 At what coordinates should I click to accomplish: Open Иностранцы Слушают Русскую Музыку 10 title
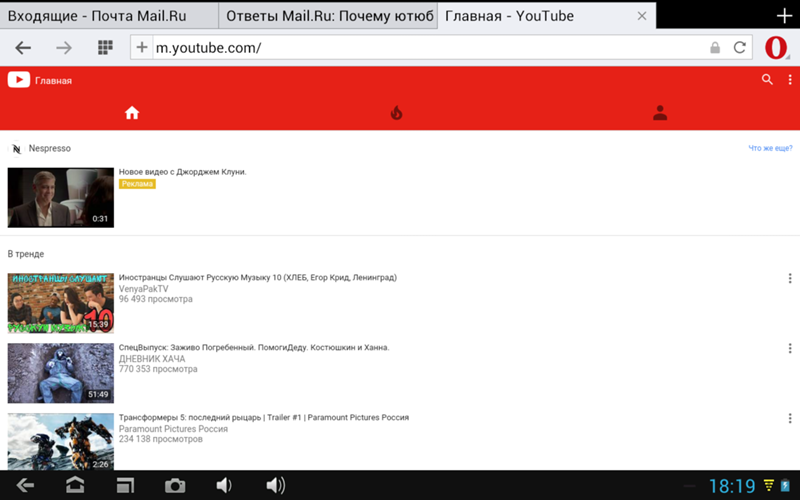(x=258, y=278)
